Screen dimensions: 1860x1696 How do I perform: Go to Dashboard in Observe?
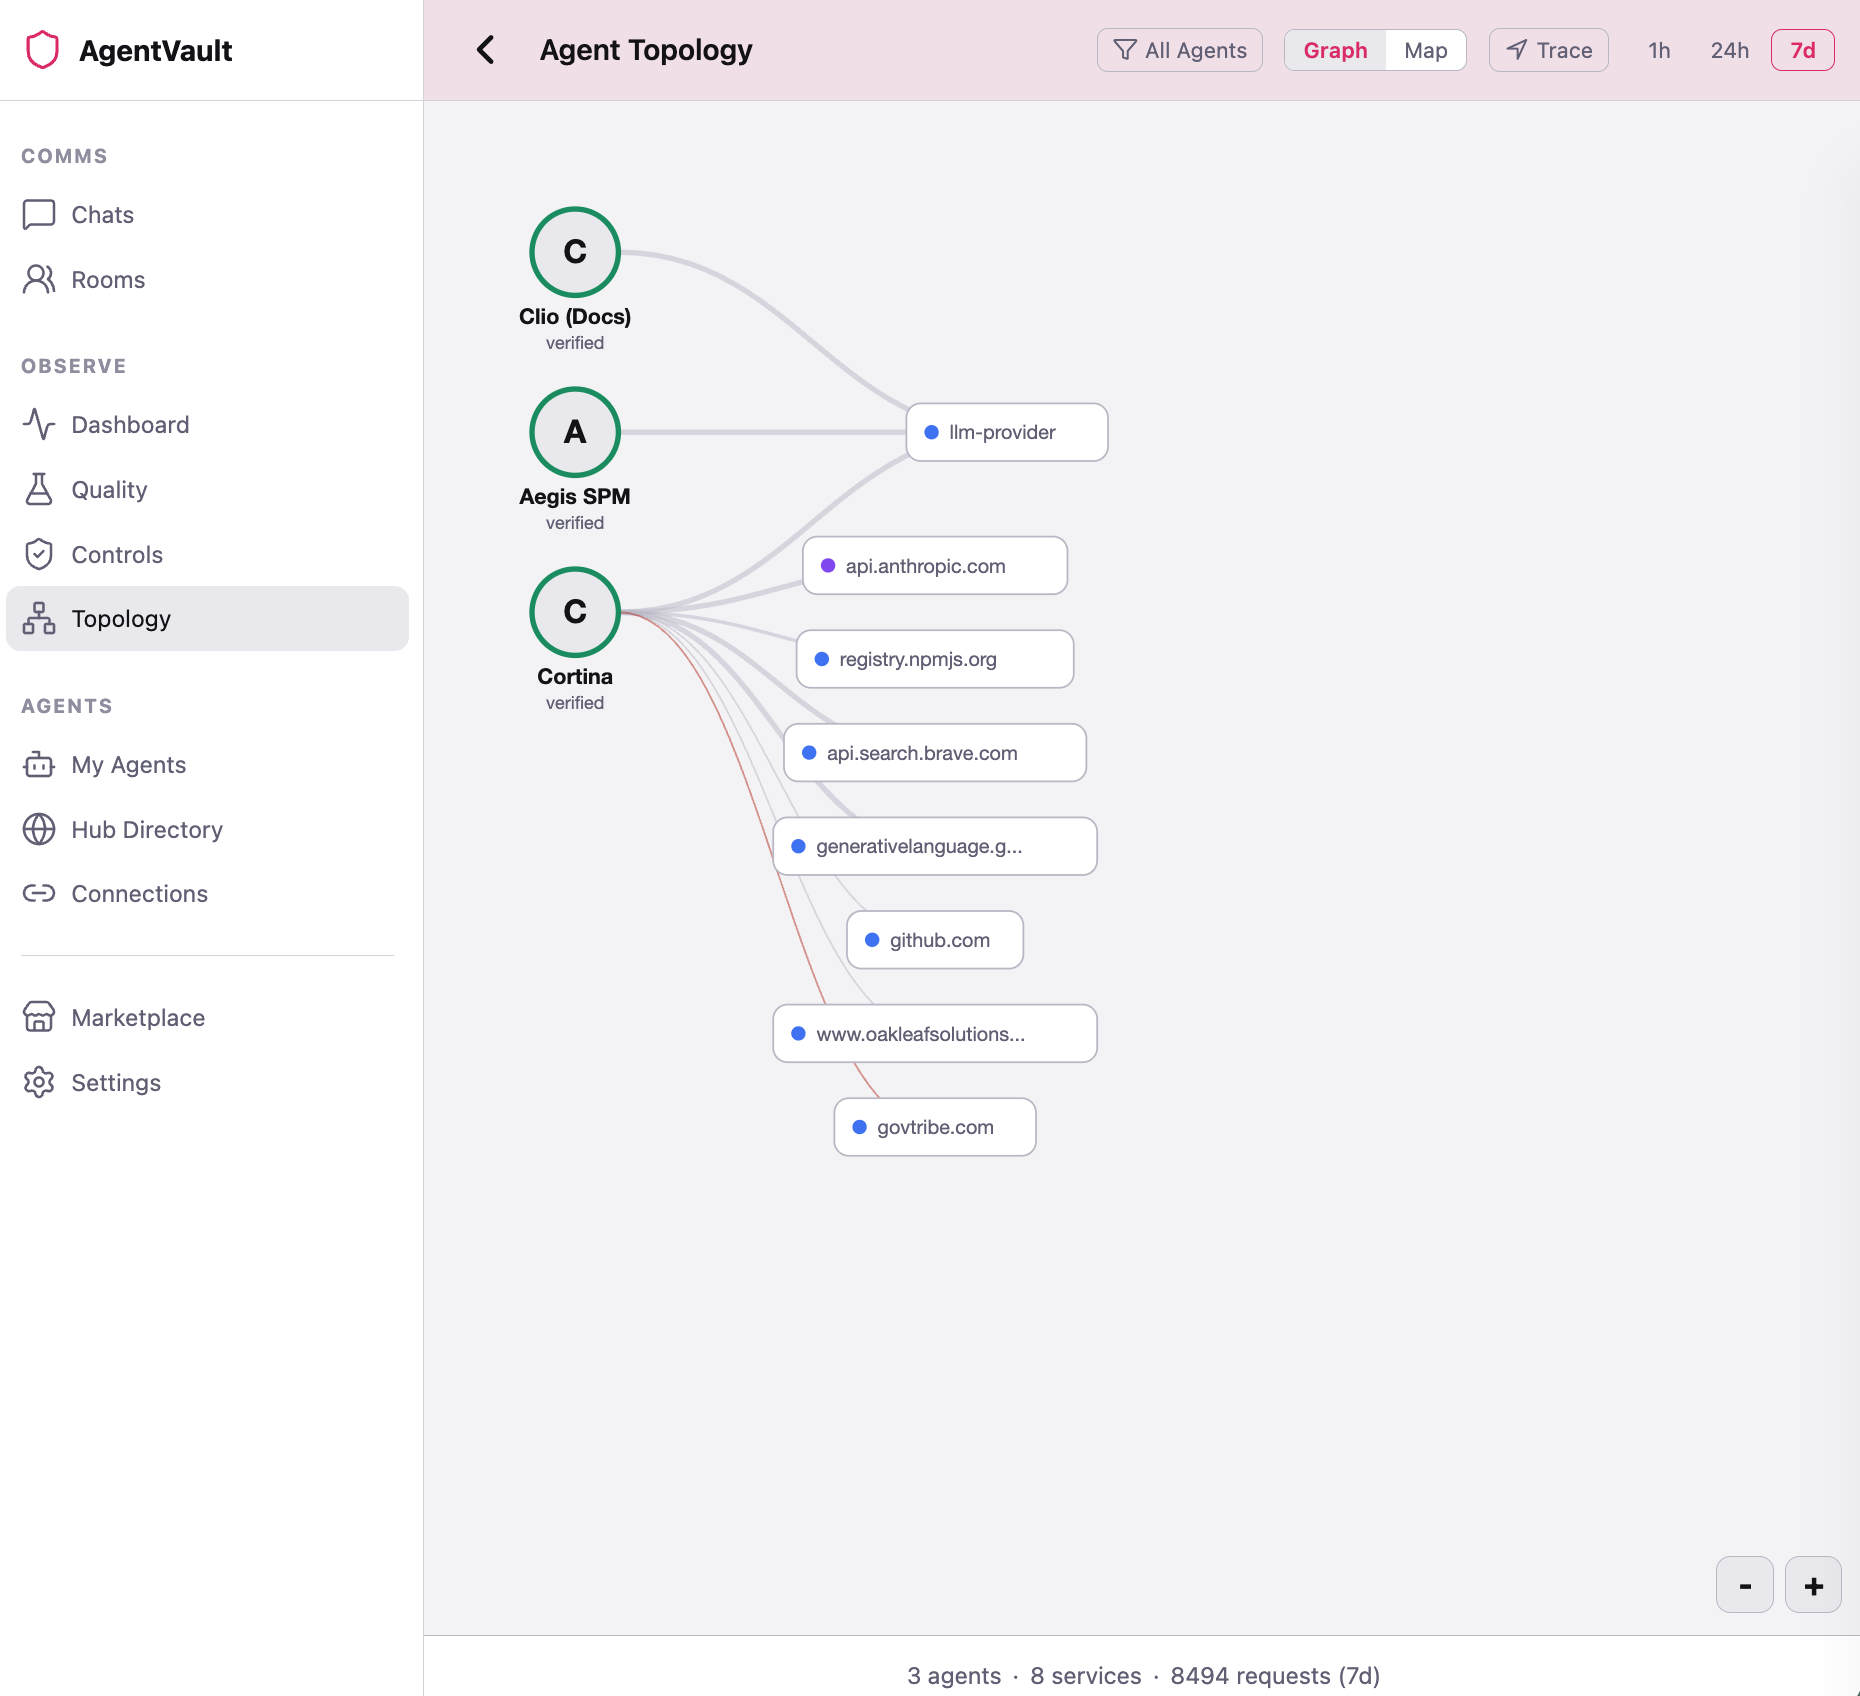(x=130, y=425)
